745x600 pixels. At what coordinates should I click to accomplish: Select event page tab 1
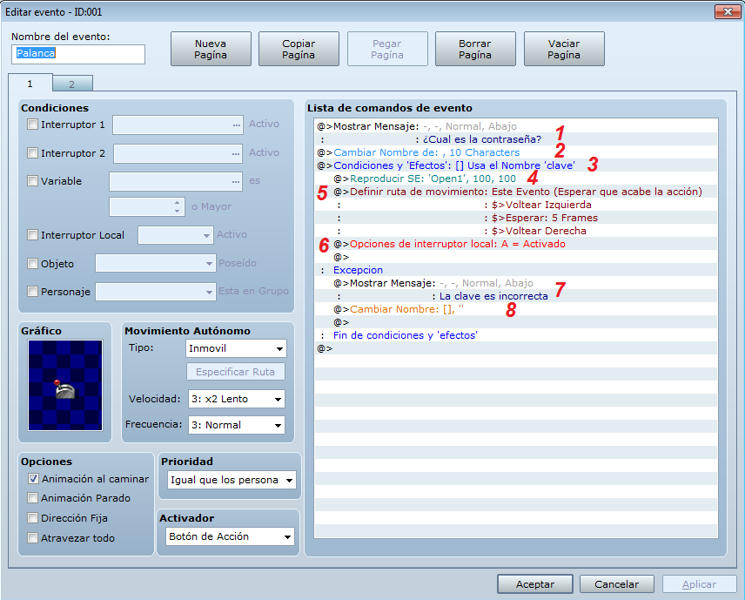pos(30,83)
